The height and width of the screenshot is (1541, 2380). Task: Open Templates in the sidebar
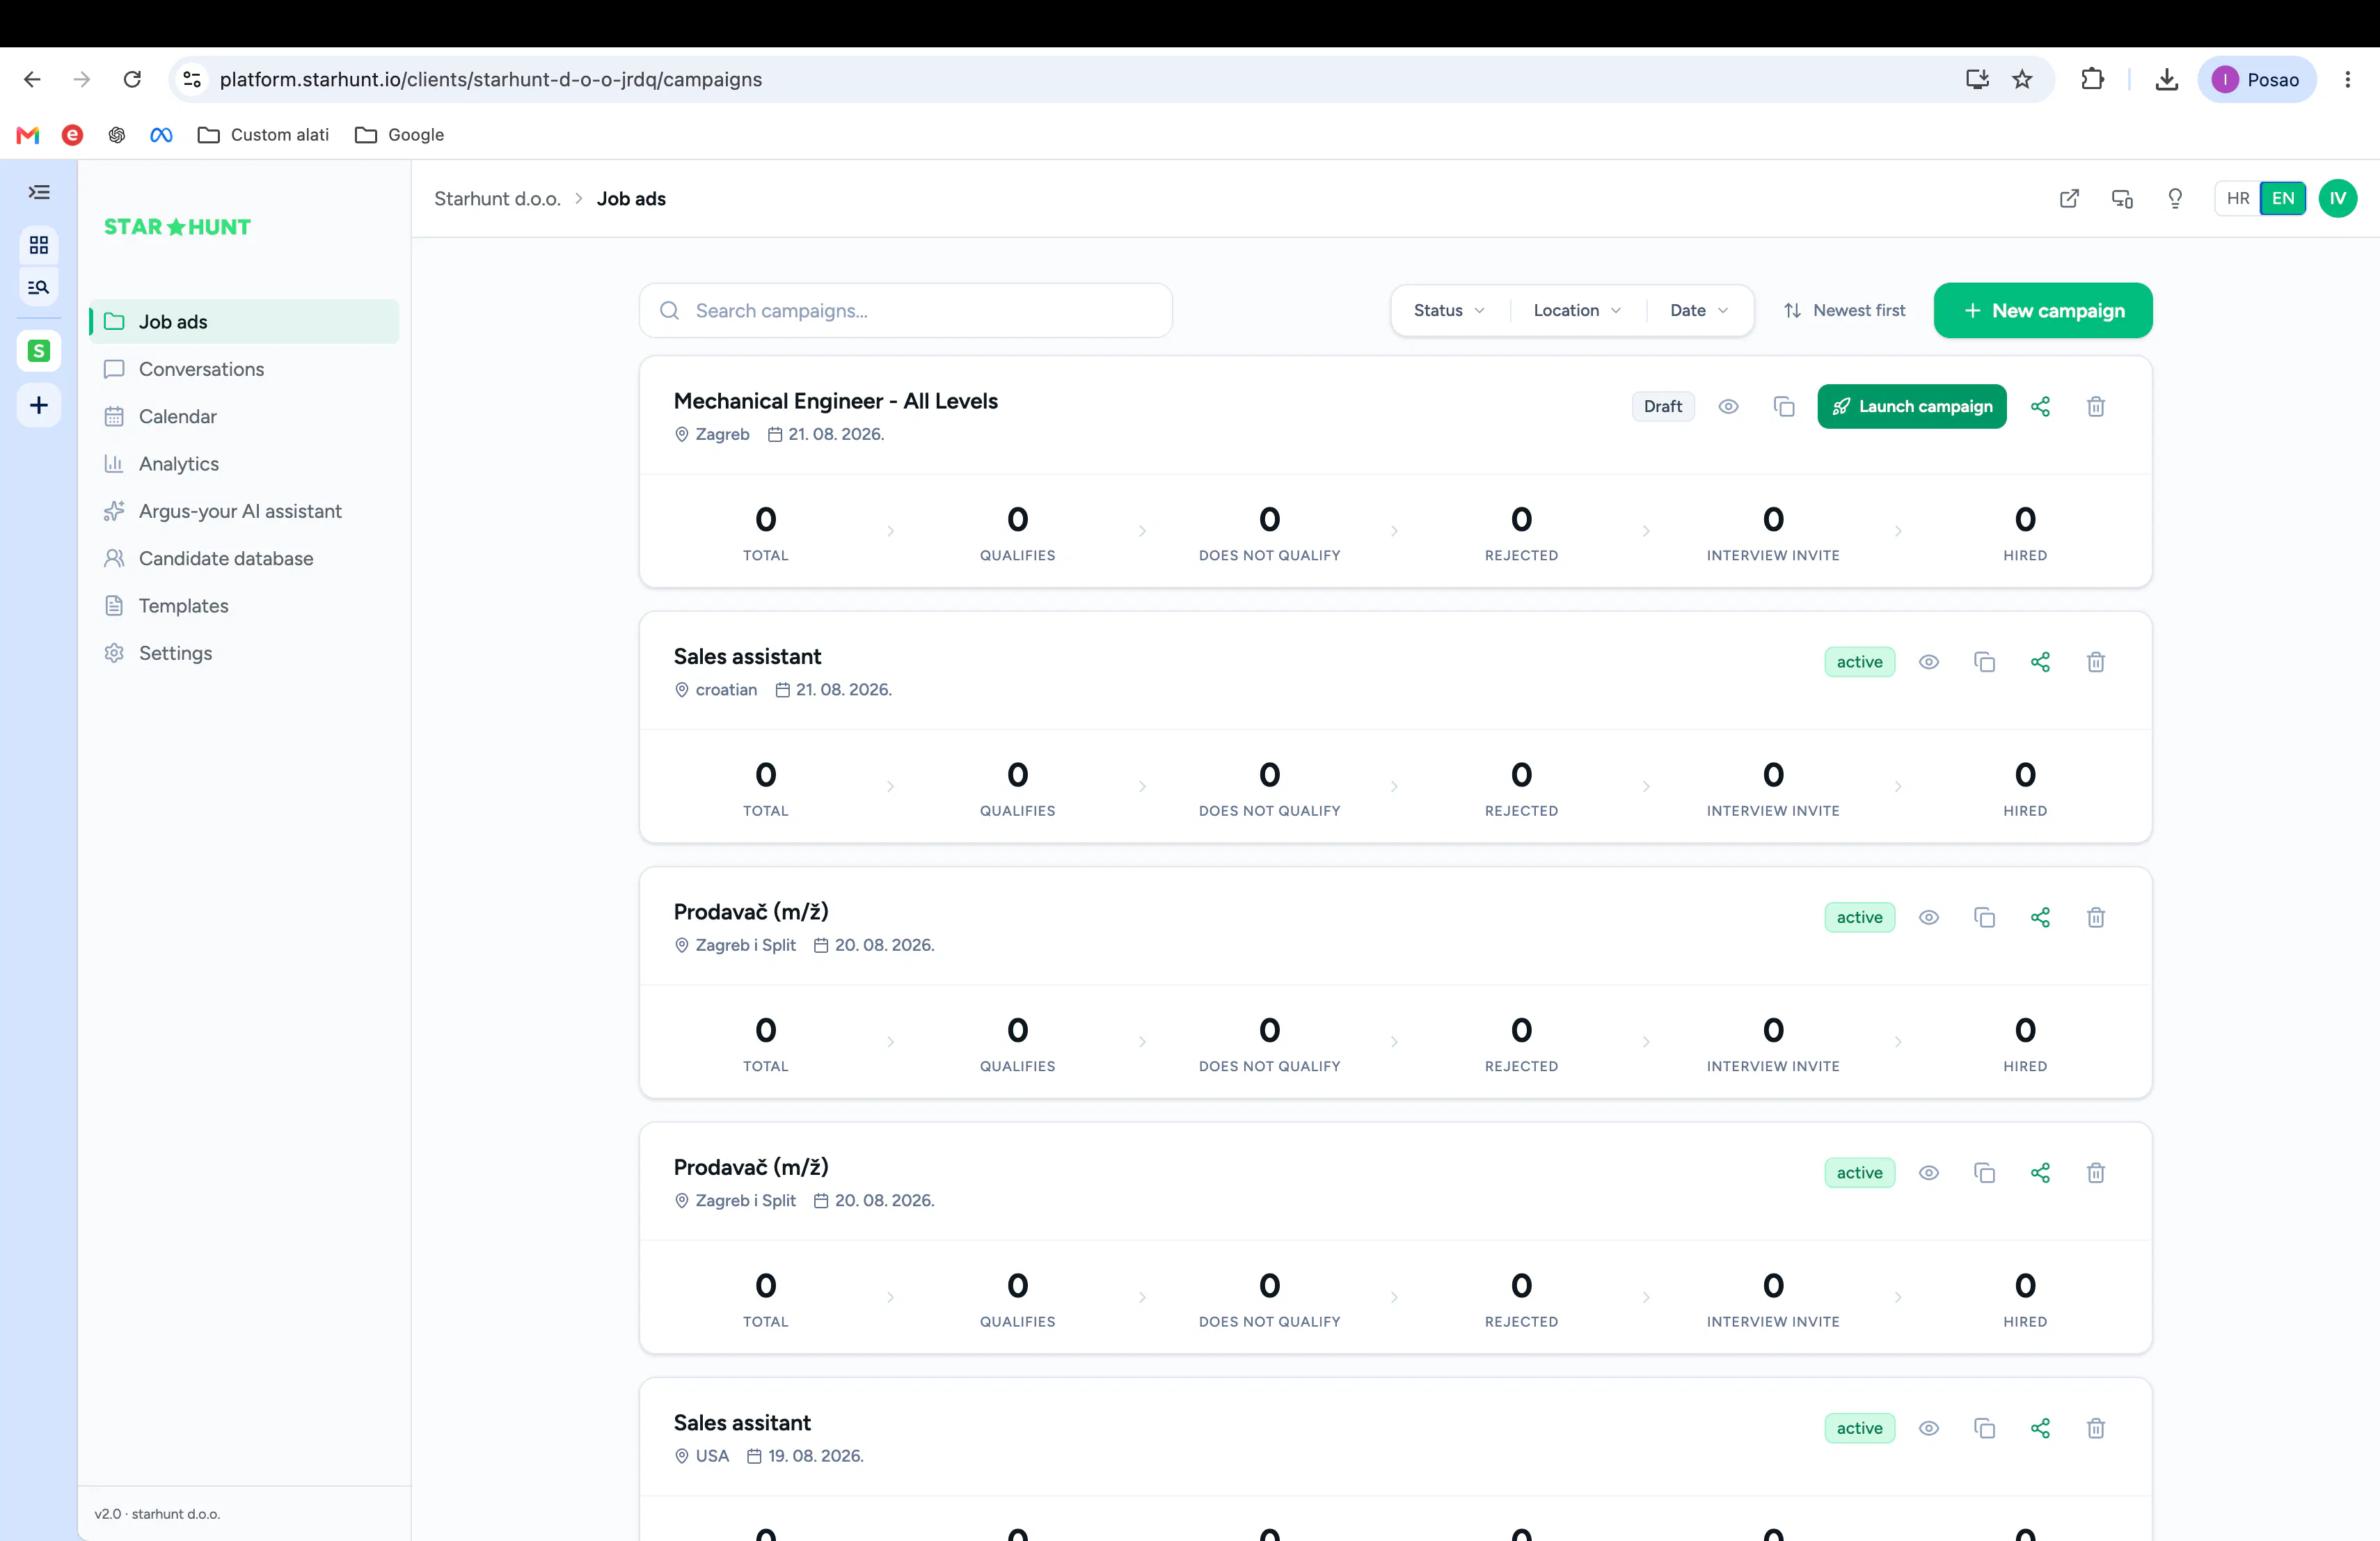[244, 606]
